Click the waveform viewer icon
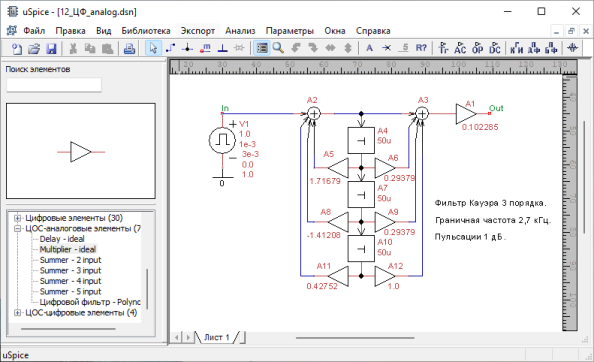 tap(572, 48)
